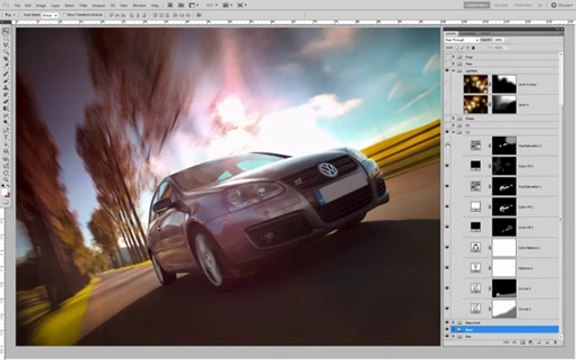Toggle visibility of Hue/Saturation 3 layer

click(447, 145)
